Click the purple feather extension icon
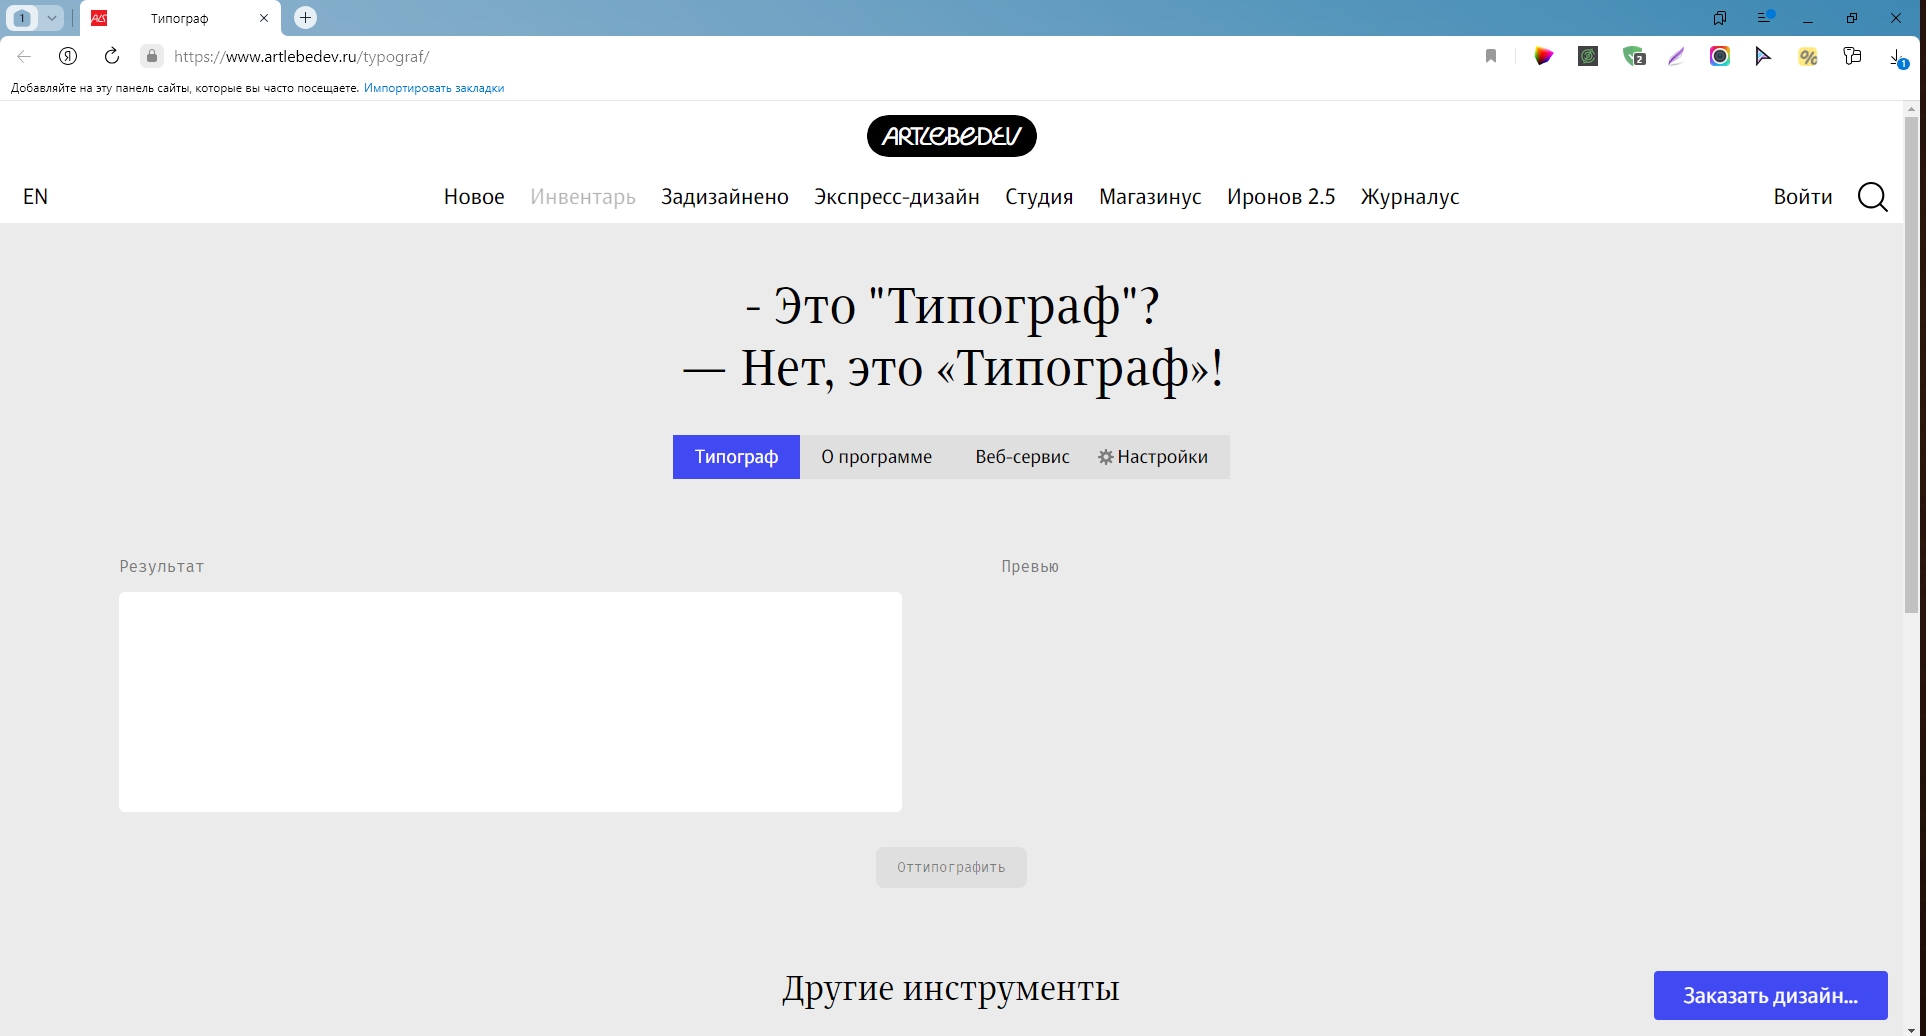This screenshot has width=1926, height=1036. click(1676, 56)
